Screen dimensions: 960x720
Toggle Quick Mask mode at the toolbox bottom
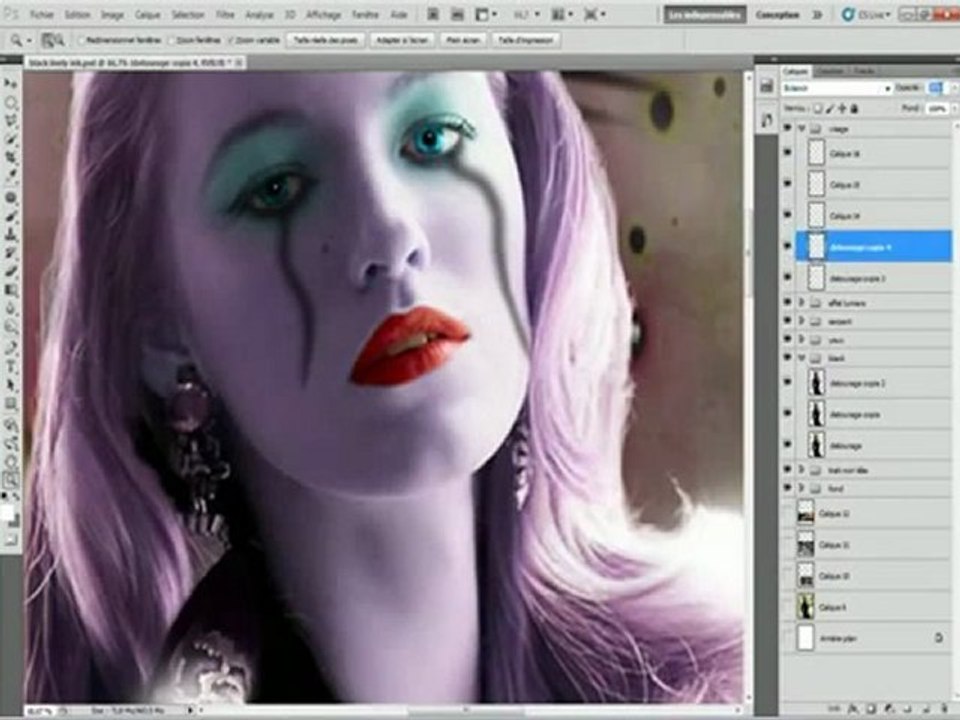click(10, 540)
